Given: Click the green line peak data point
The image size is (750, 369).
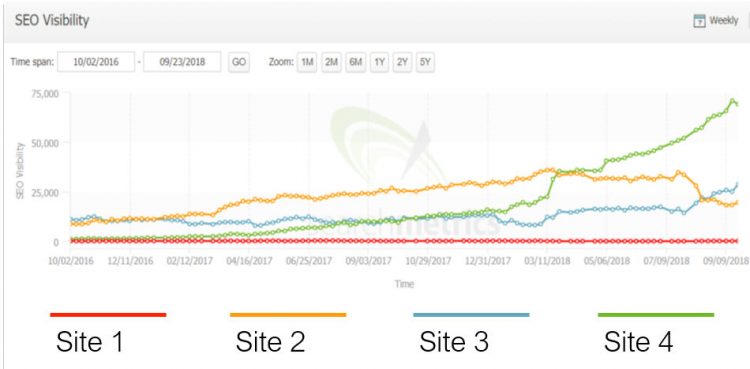Looking at the screenshot, I should coord(732,101).
